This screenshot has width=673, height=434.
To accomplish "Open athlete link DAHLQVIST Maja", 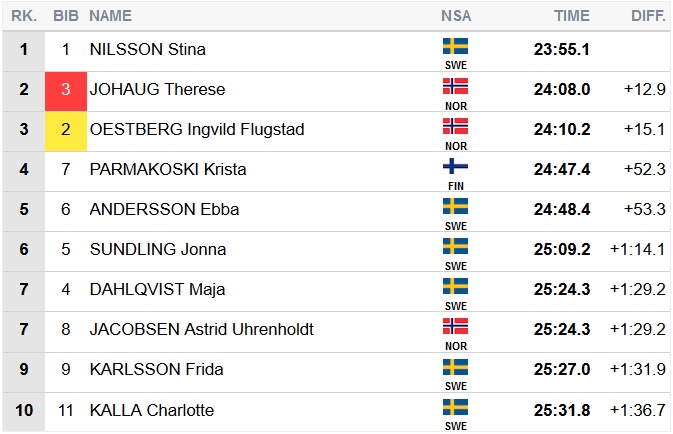I will 157,290.
